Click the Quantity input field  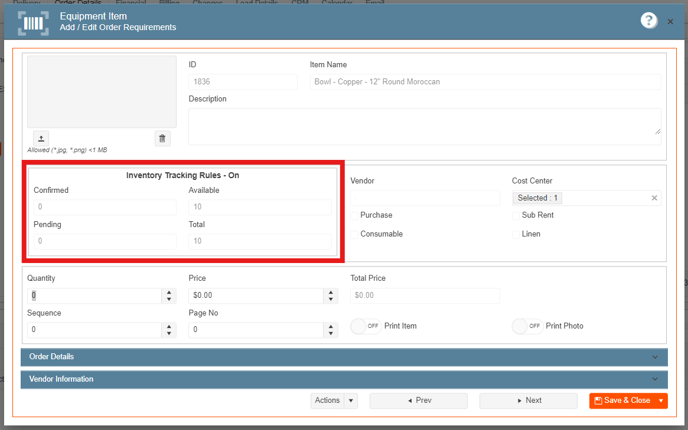[94, 295]
